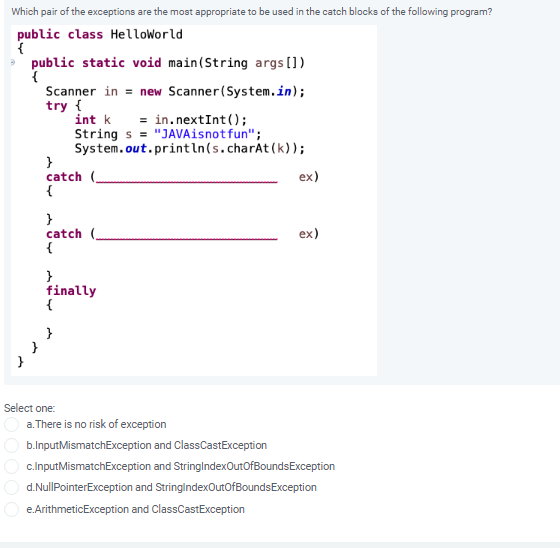Click the 'finally' keyword in code

coord(71,291)
